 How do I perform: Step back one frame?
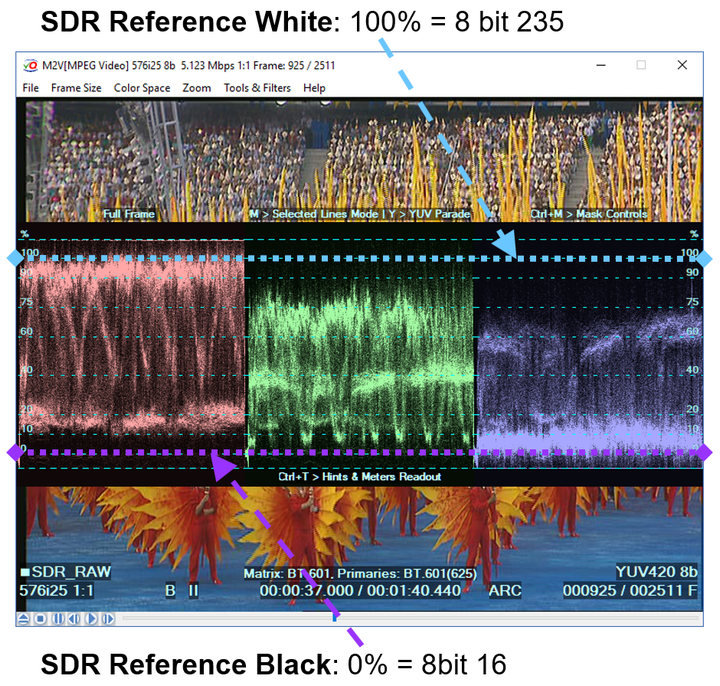pyautogui.click(x=74, y=618)
